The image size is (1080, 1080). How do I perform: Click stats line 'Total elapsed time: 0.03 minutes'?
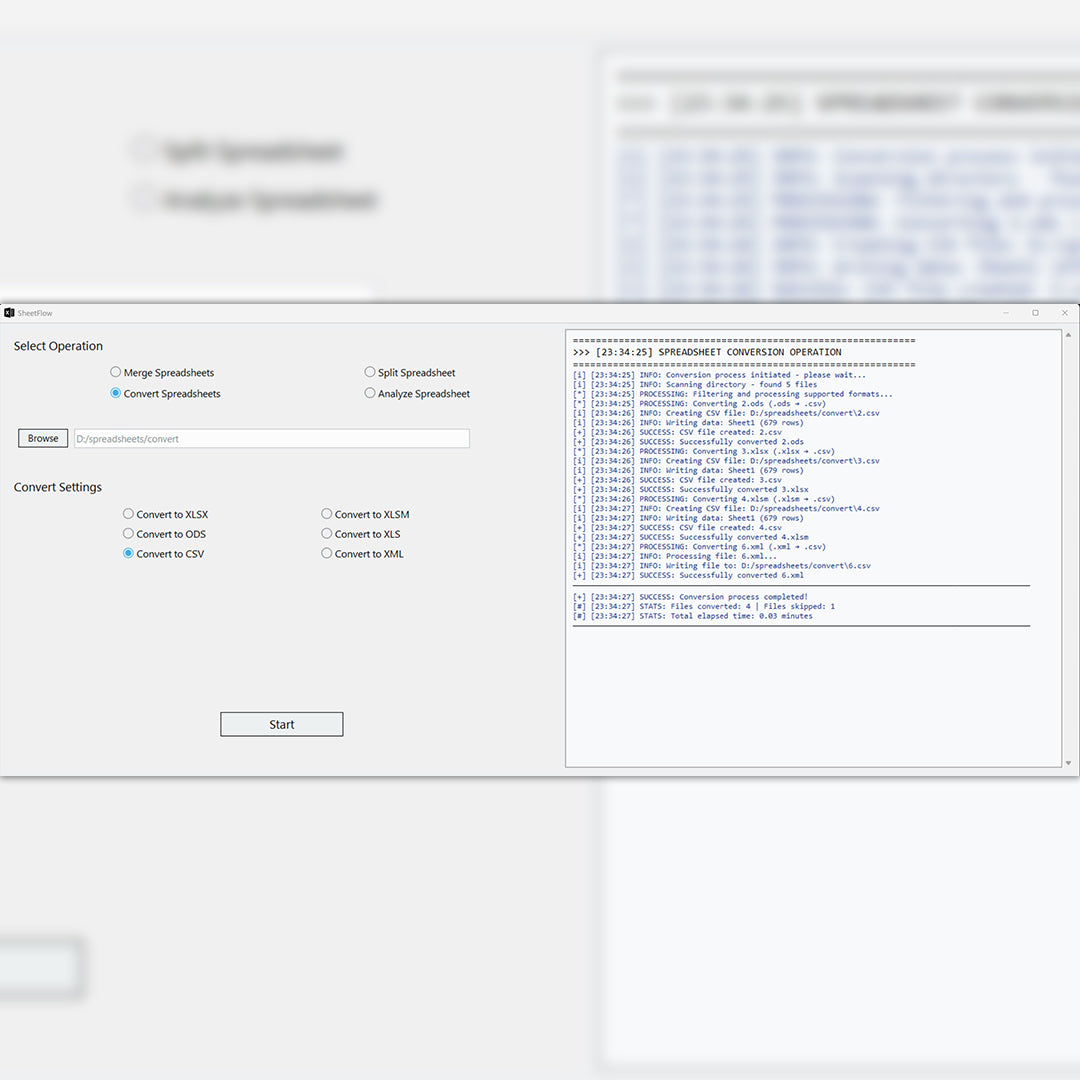(693, 616)
